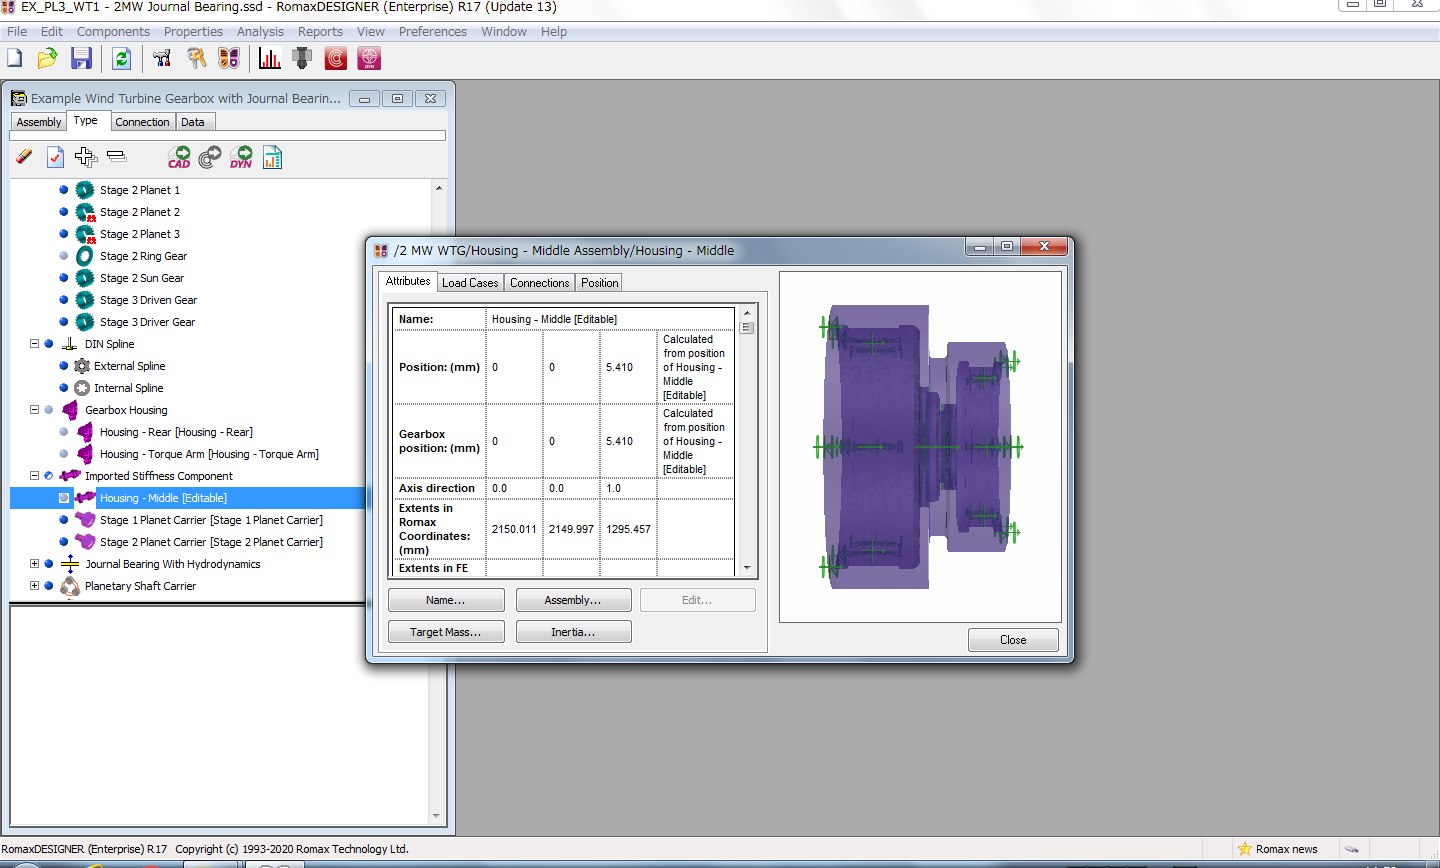The image size is (1440, 868).
Task: Click the expand-all plus icon
Action: point(86,157)
